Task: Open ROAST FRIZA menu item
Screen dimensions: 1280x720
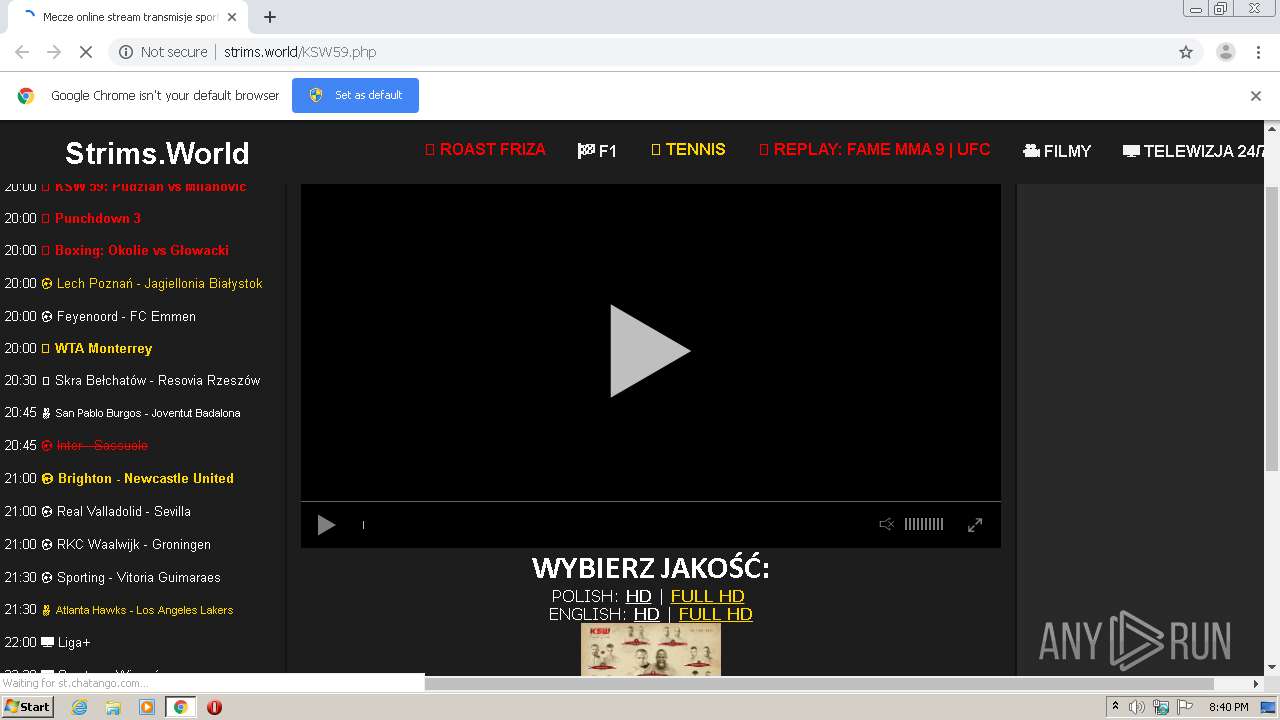Action: [485, 150]
